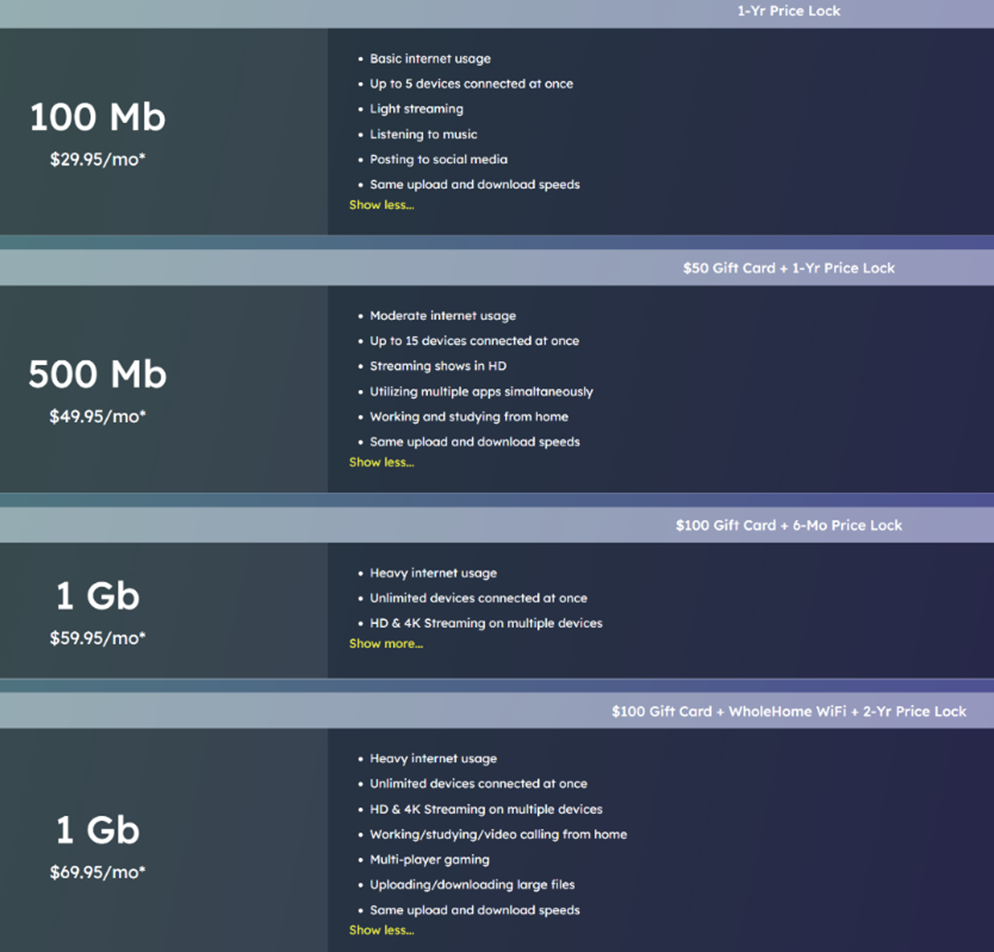Collapse Show less on the $69.95 plan
This screenshot has height=952, width=994.
(x=381, y=930)
